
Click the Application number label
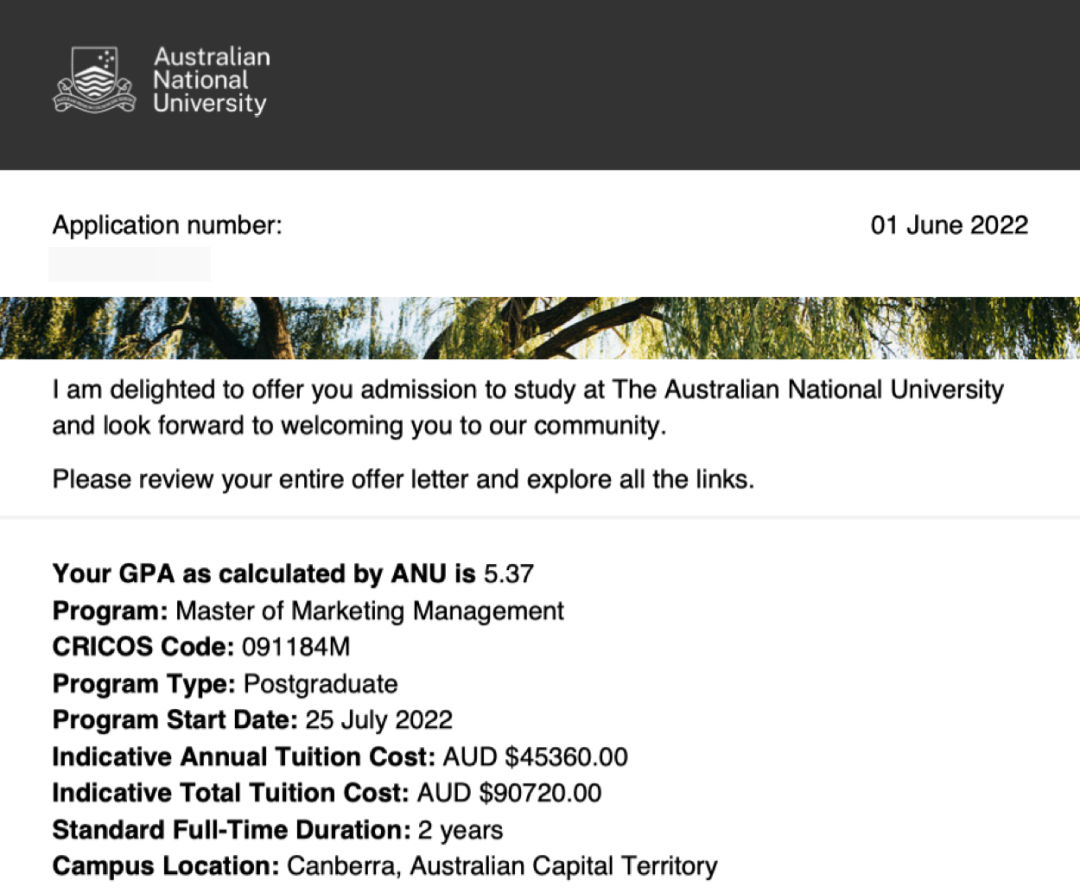click(167, 225)
